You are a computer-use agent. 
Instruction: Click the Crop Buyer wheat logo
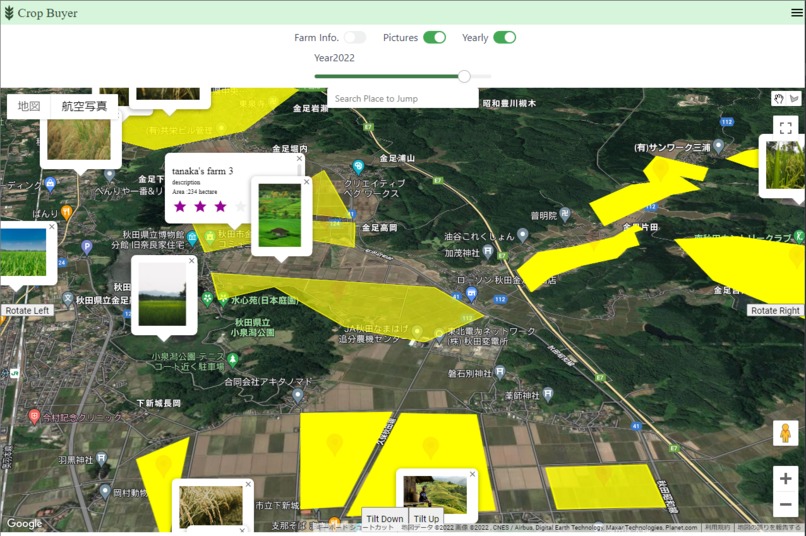pyautogui.click(x=9, y=13)
